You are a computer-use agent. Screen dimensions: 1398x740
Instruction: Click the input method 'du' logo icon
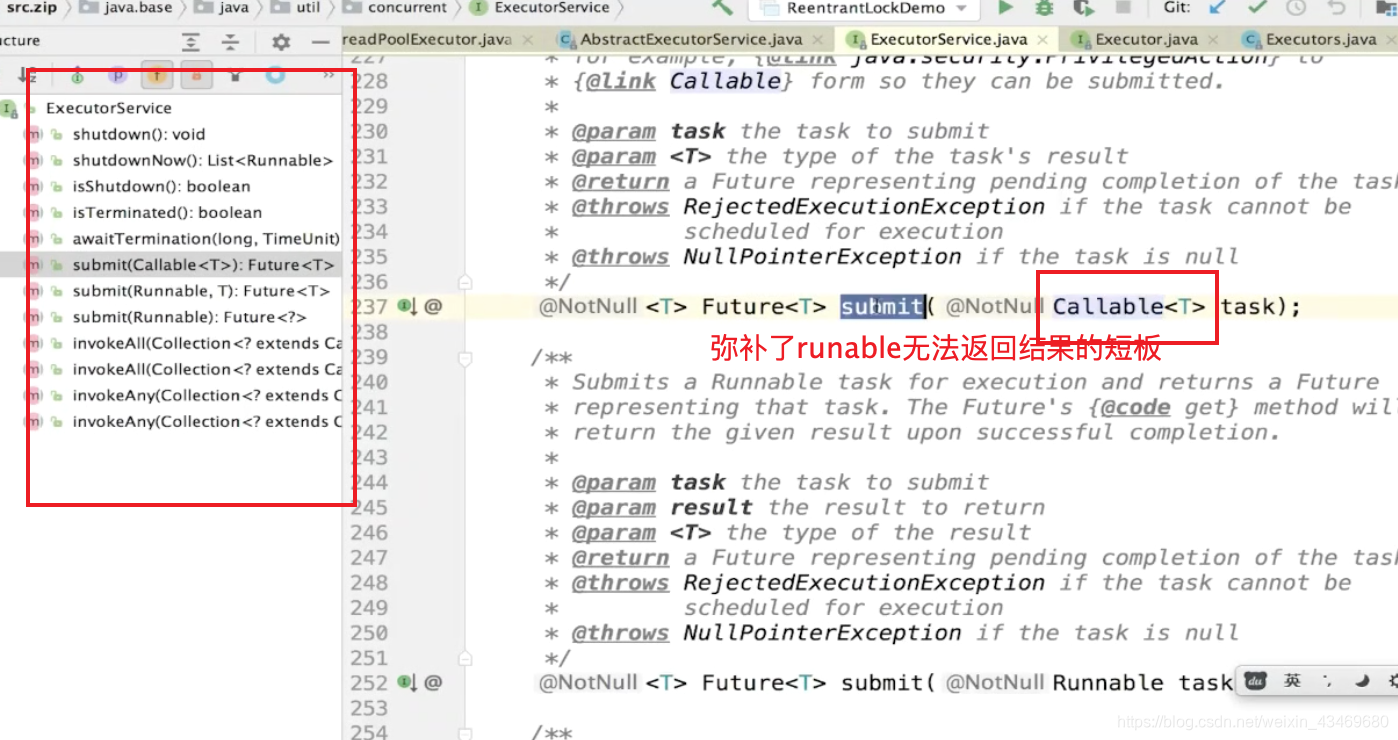pos(1256,681)
